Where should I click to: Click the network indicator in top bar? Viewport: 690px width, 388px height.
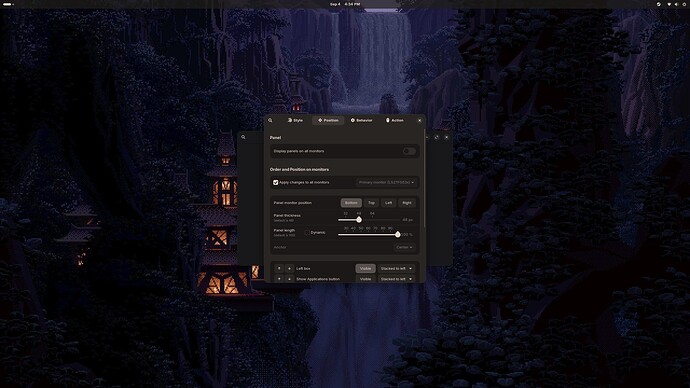click(669, 4)
